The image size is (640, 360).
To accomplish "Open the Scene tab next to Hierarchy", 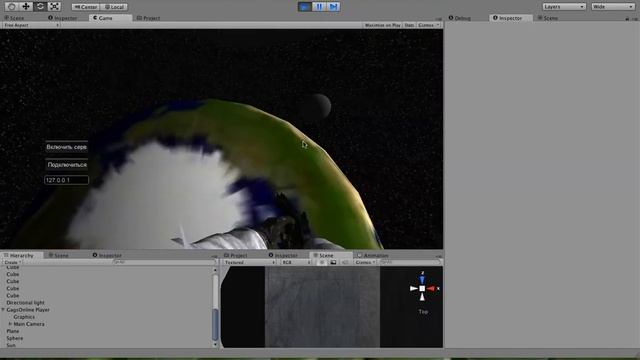I will coord(59,256).
